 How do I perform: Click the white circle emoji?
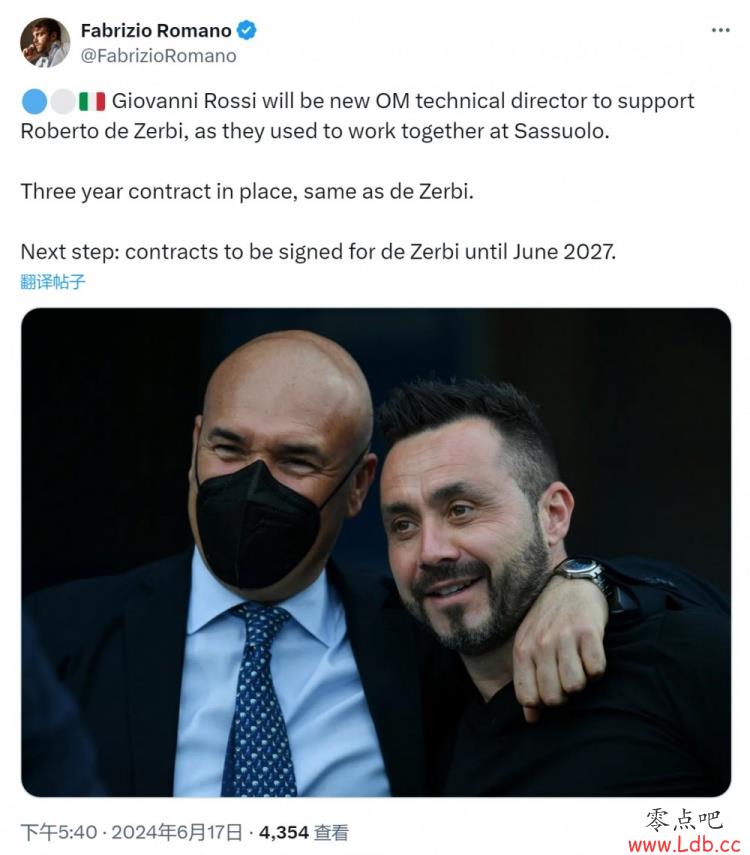[x=63, y=101]
